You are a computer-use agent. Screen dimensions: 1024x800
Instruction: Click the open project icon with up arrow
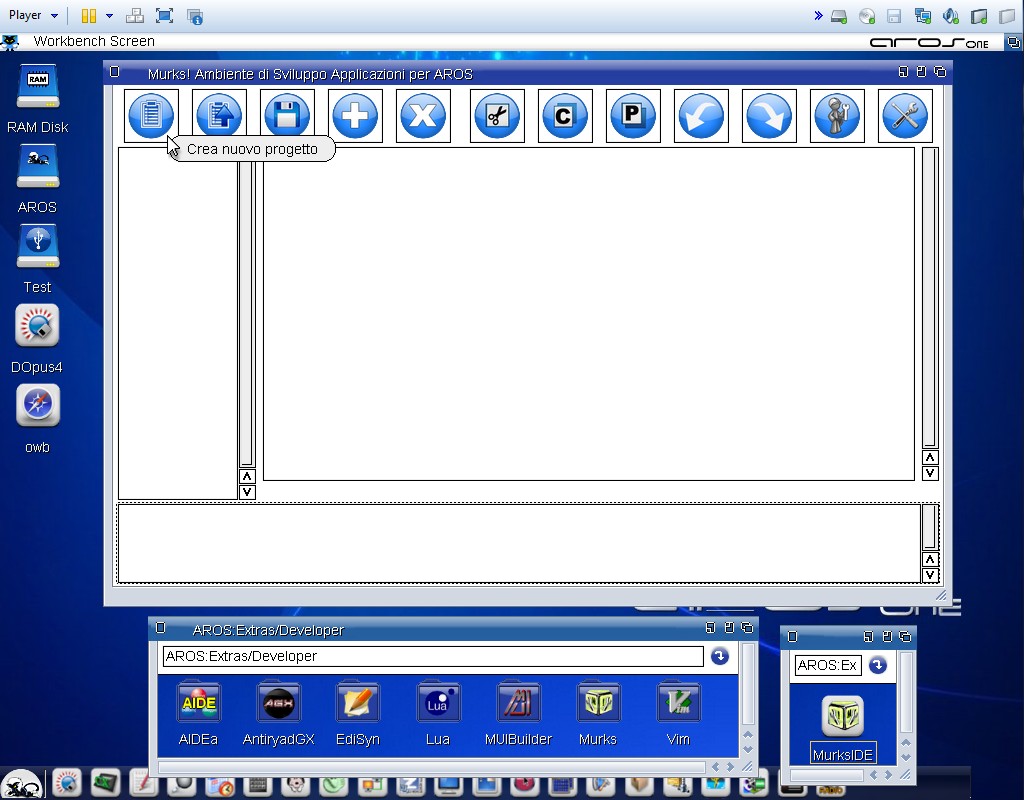click(x=219, y=116)
